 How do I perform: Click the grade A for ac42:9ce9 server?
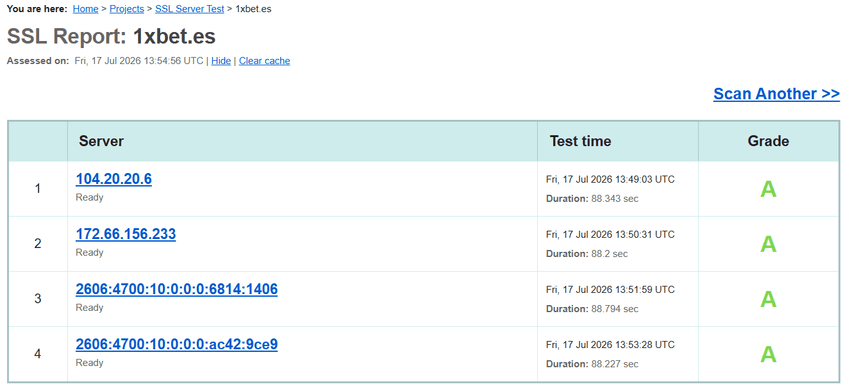(768, 355)
